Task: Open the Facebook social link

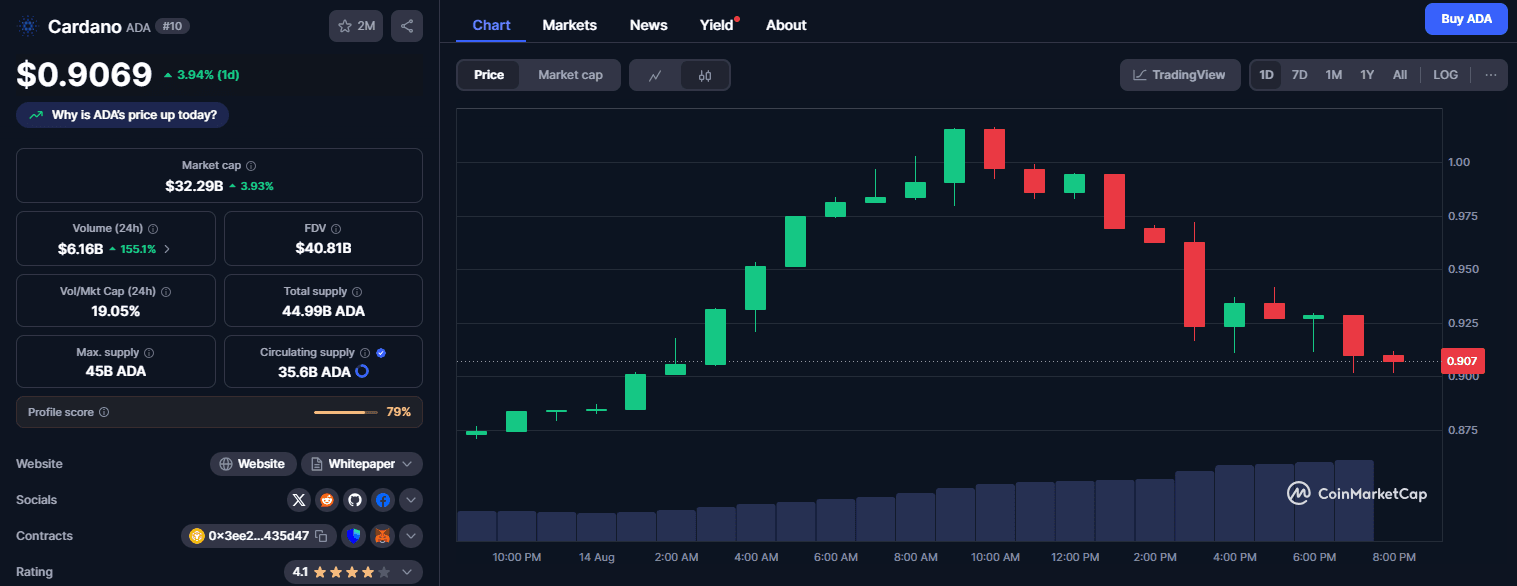Action: coord(383,500)
